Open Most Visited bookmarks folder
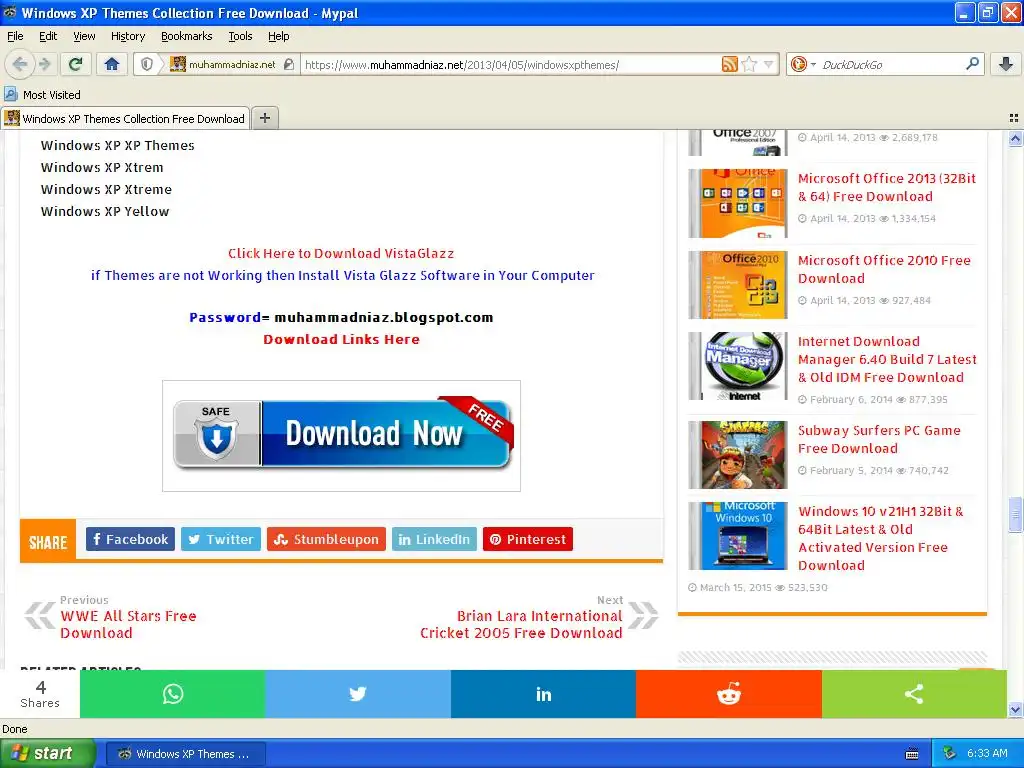Image resolution: width=1024 pixels, height=768 pixels. [x=42, y=95]
